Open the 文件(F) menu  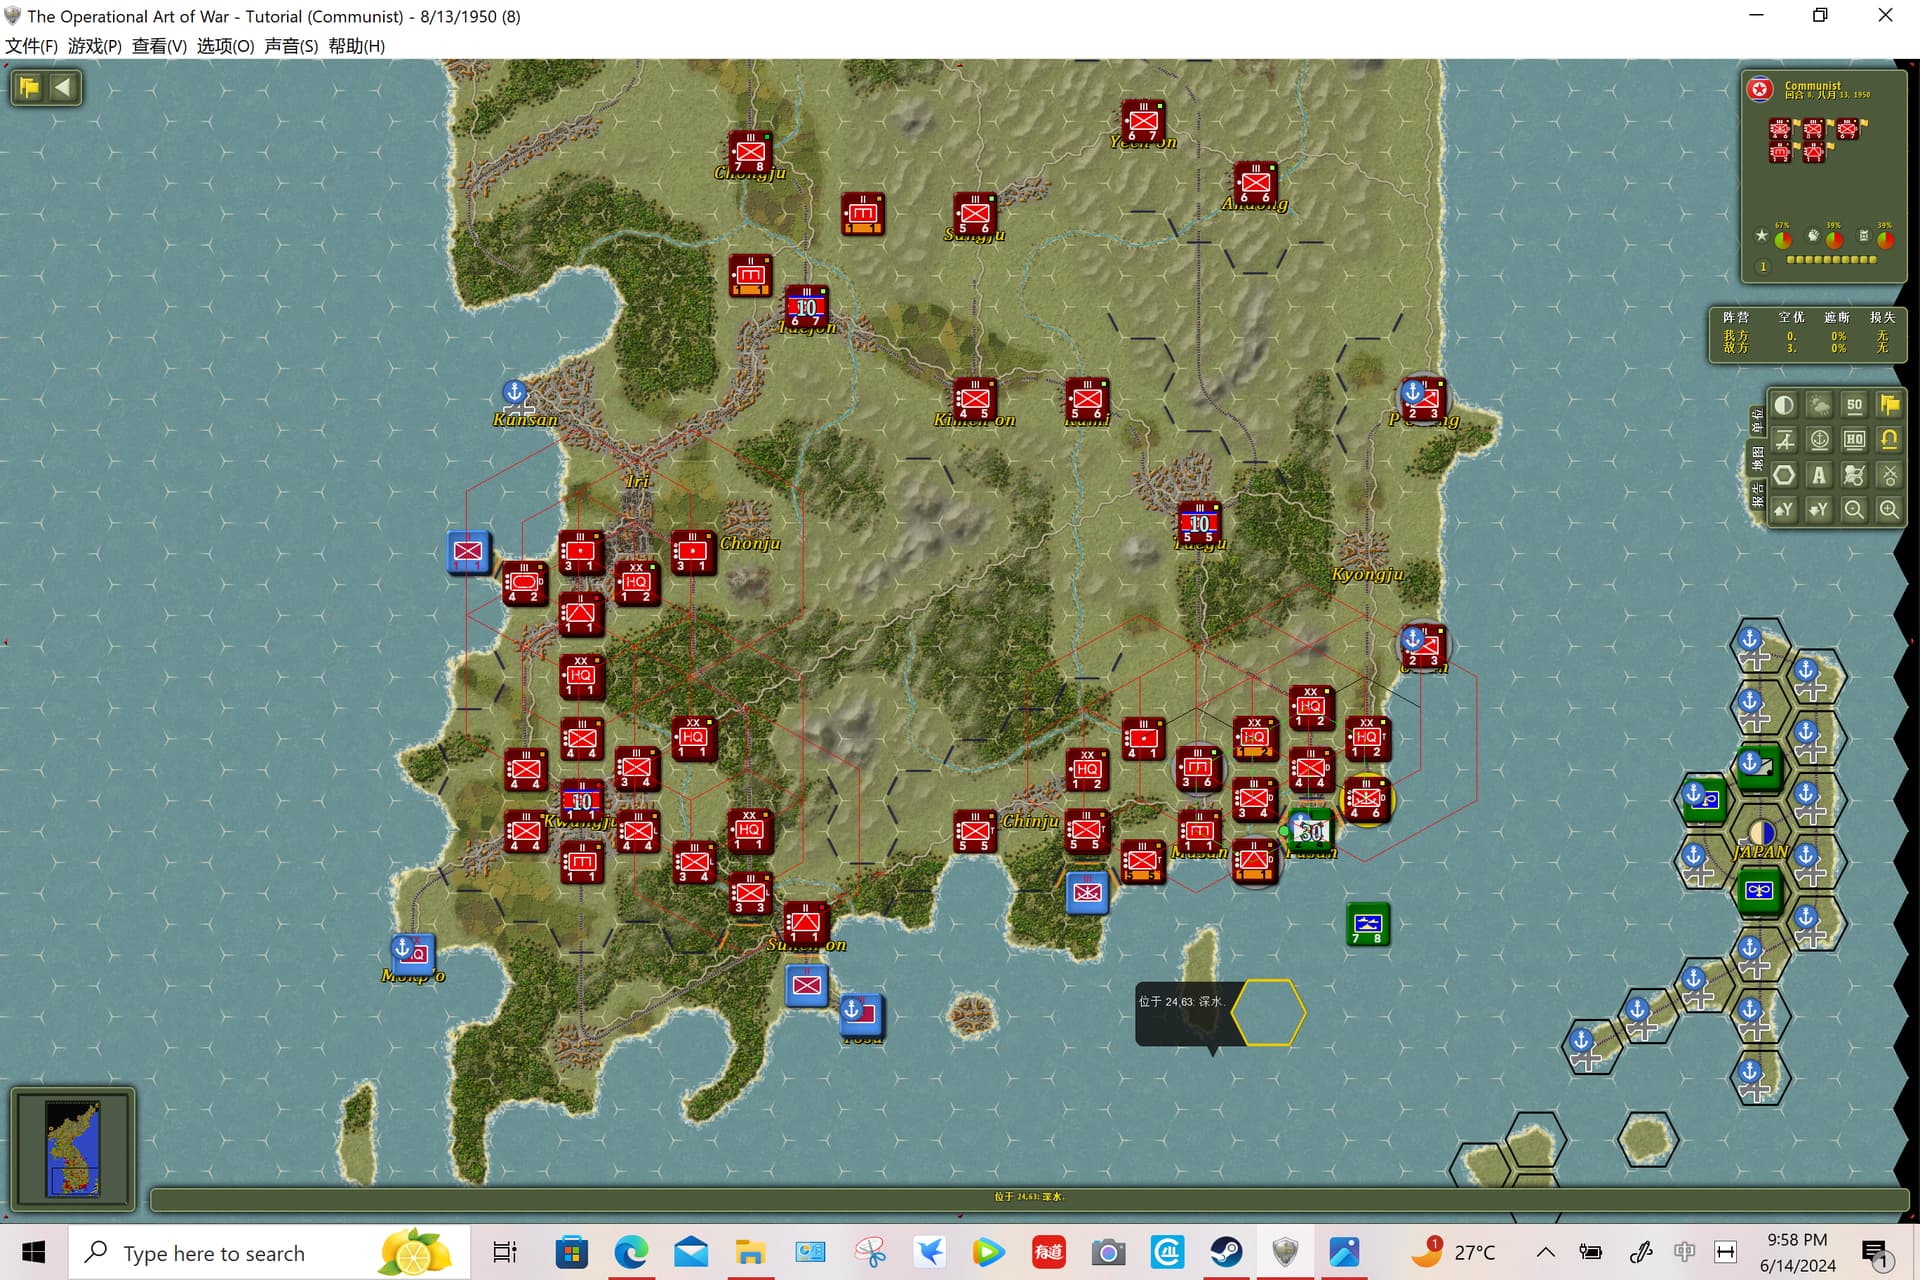click(32, 46)
